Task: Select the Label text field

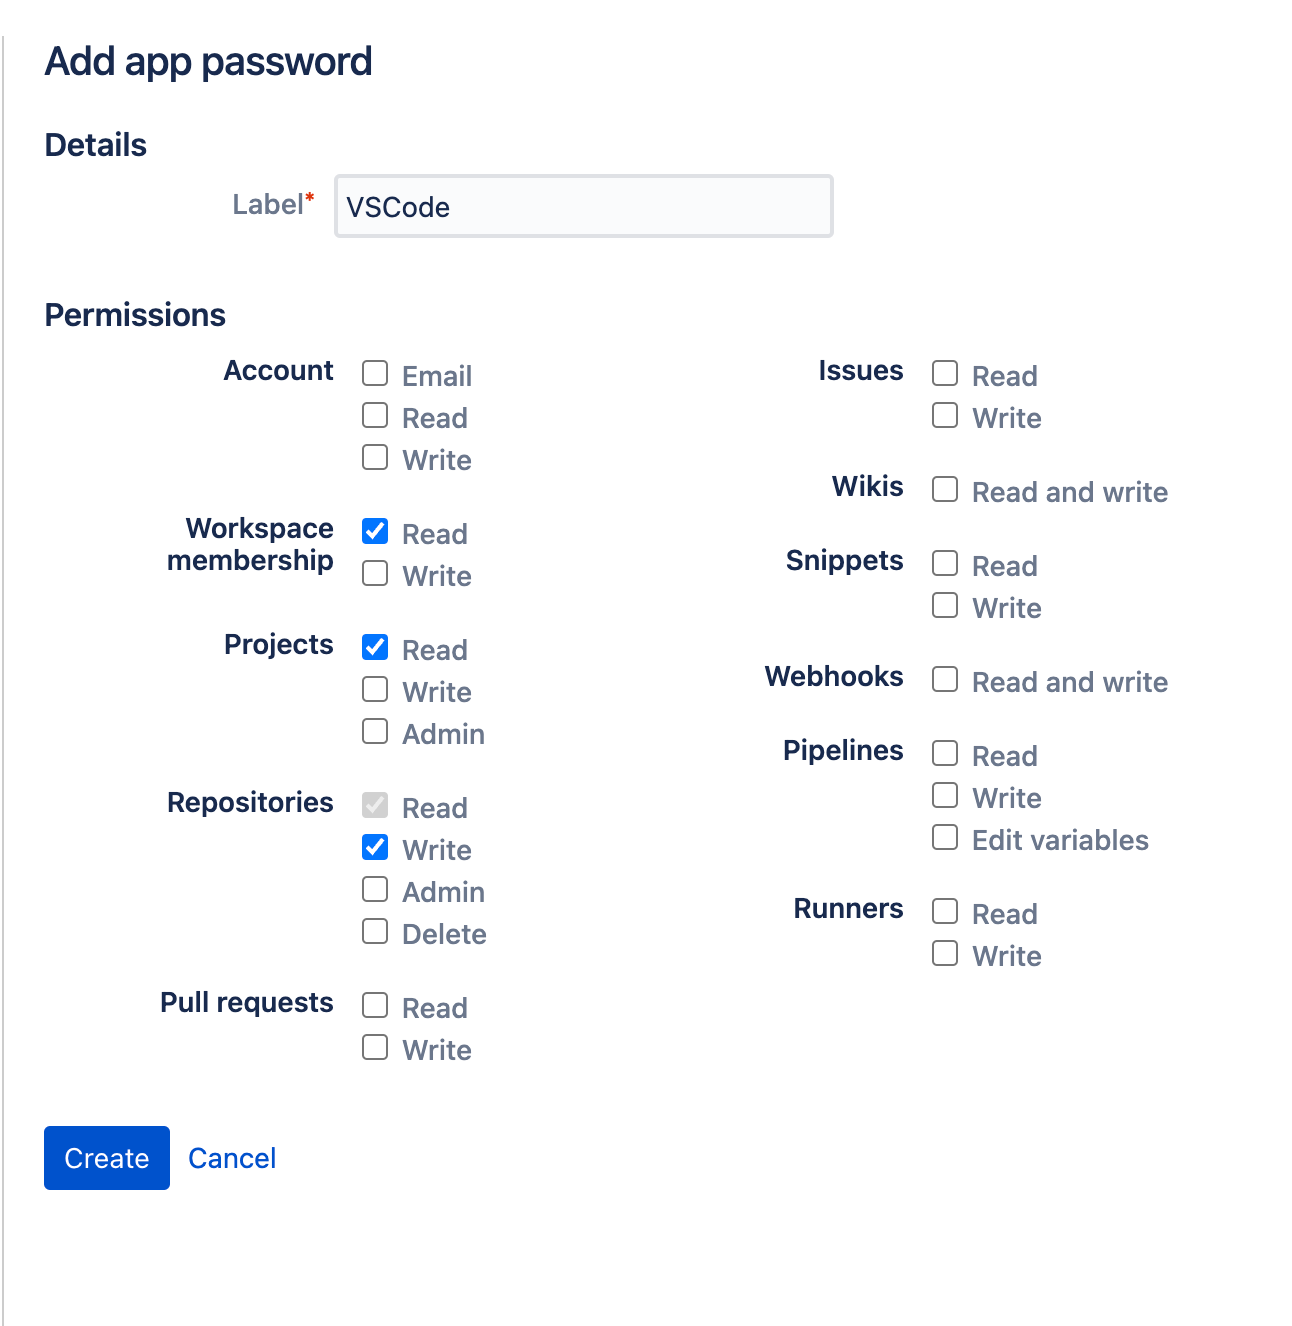Action: tap(583, 206)
